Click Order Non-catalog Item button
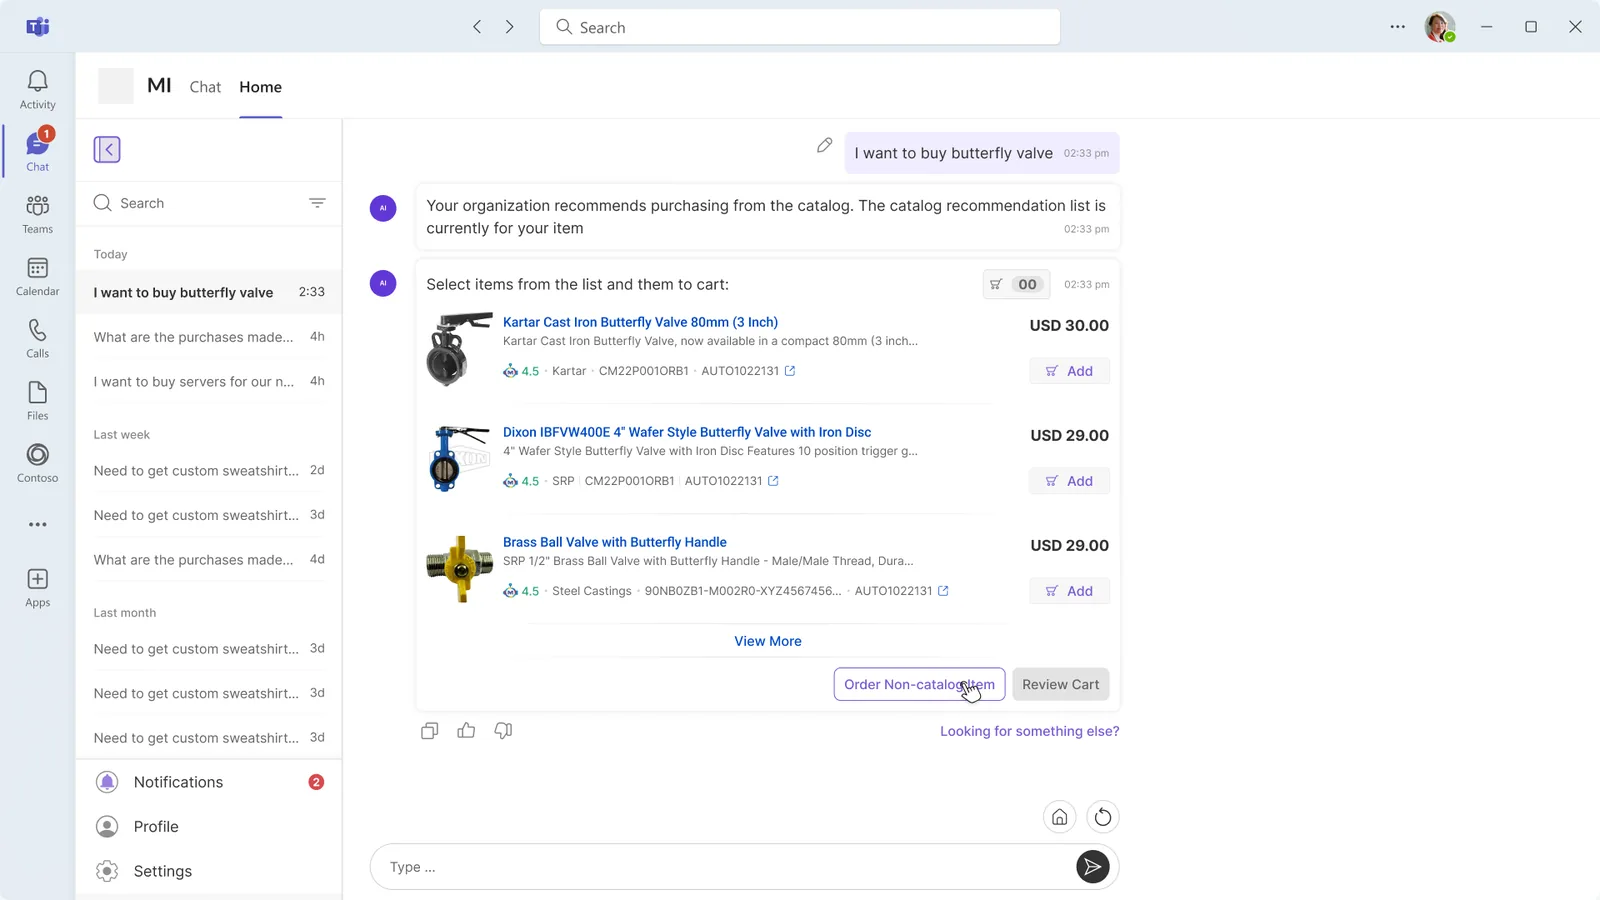Image resolution: width=1600 pixels, height=900 pixels. pos(919,684)
